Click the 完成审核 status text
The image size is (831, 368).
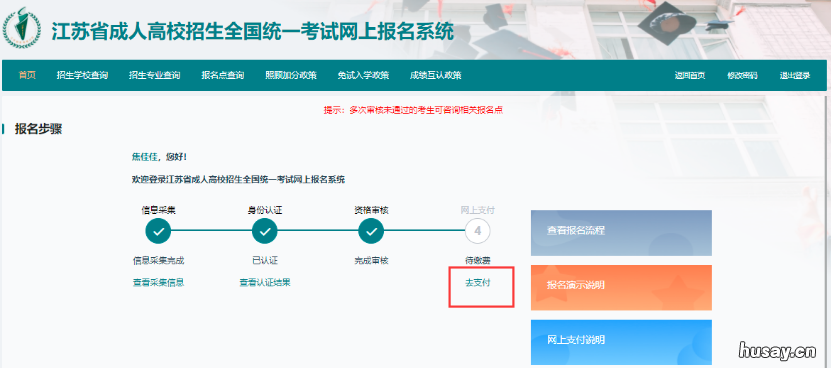tap(372, 260)
